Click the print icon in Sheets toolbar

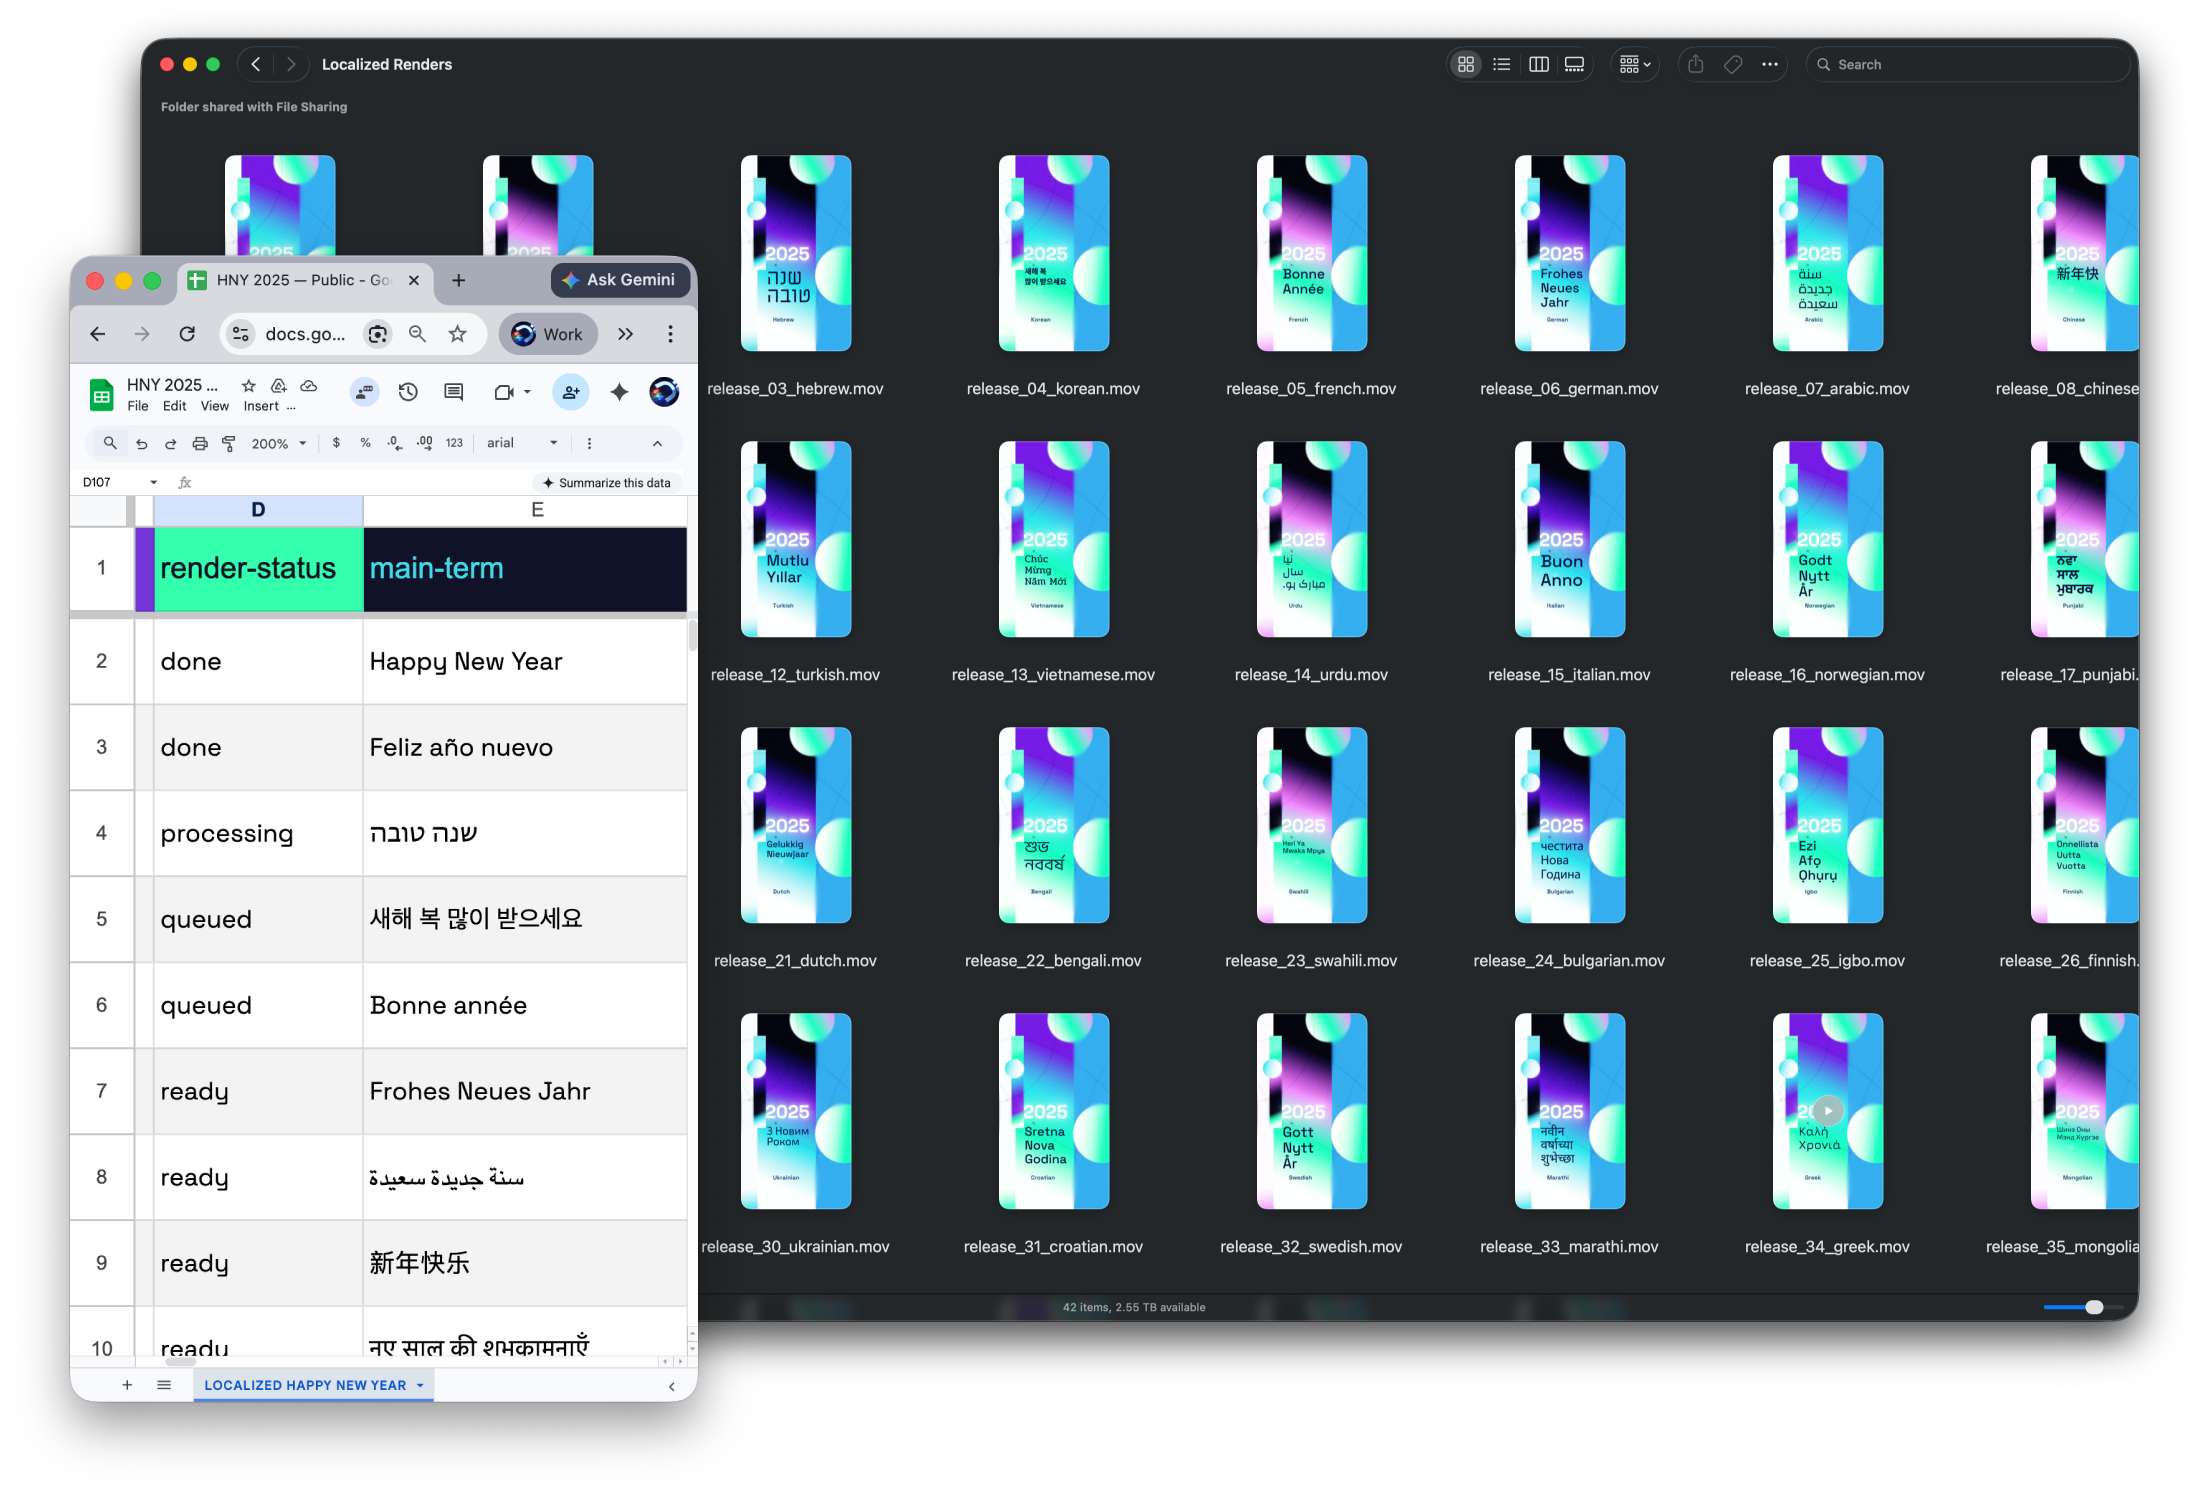200,443
